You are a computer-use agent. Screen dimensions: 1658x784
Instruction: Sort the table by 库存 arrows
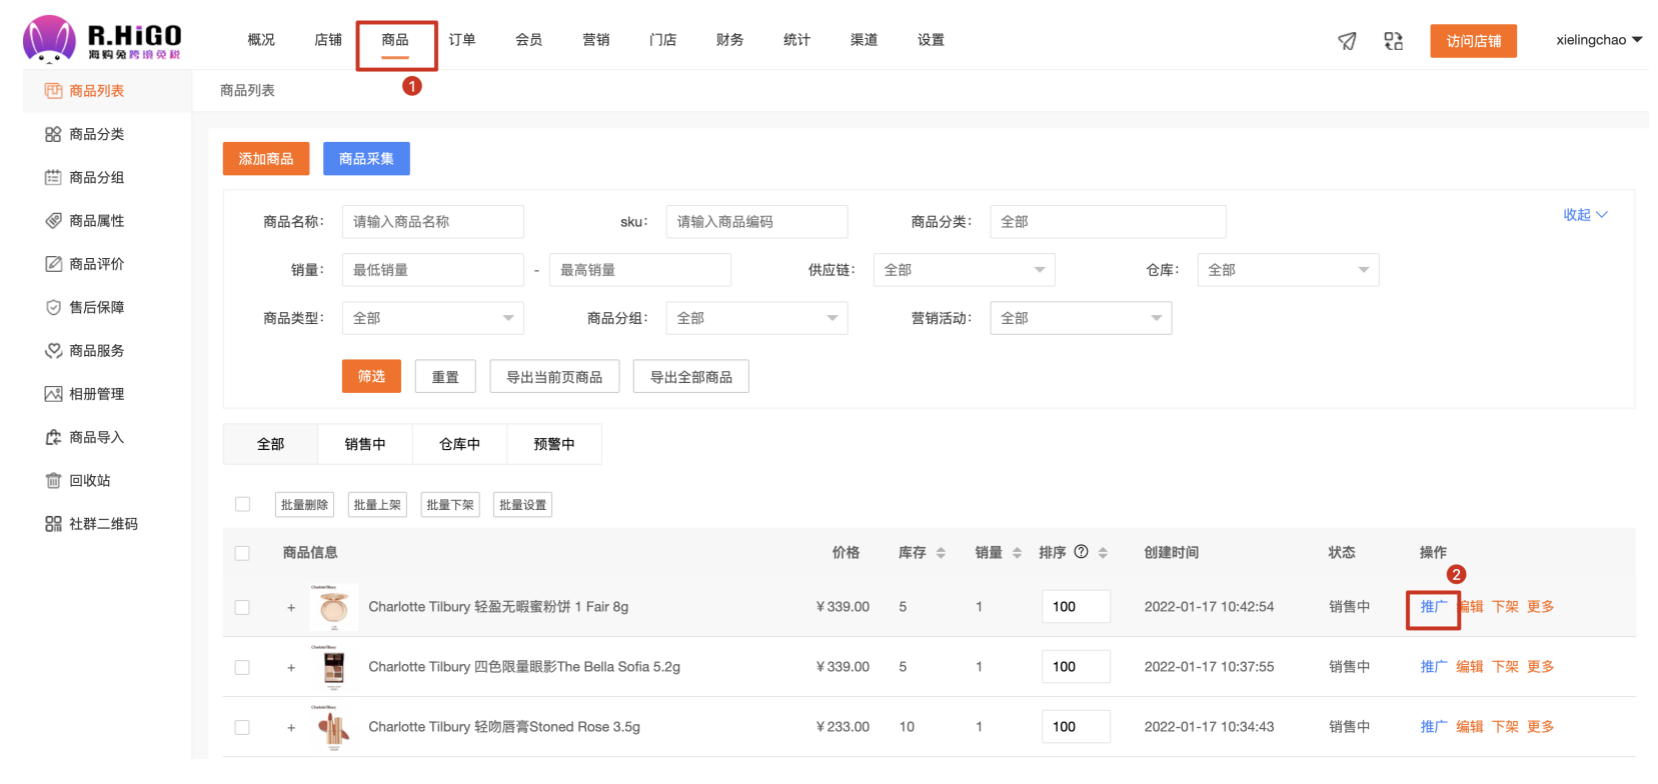pyautogui.click(x=940, y=553)
